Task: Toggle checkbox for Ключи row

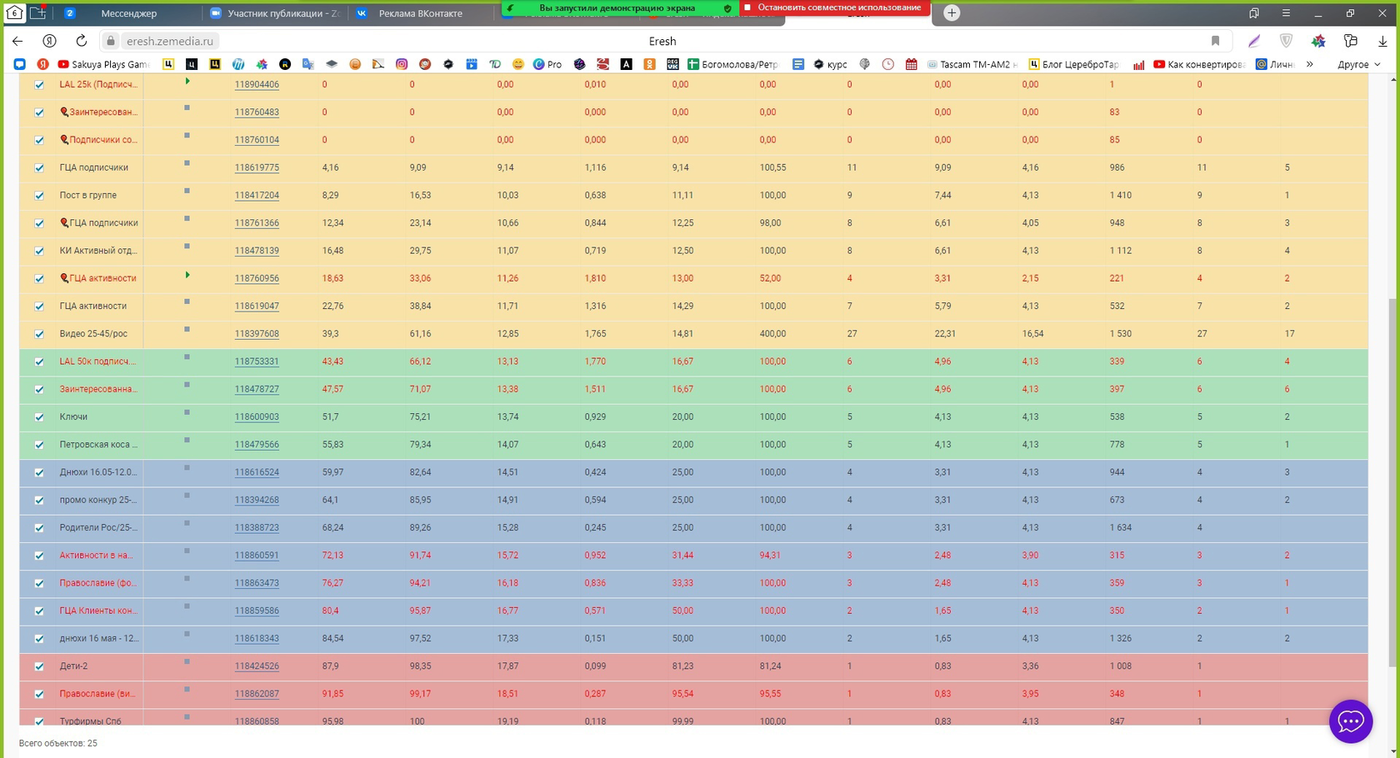Action: pos(39,417)
